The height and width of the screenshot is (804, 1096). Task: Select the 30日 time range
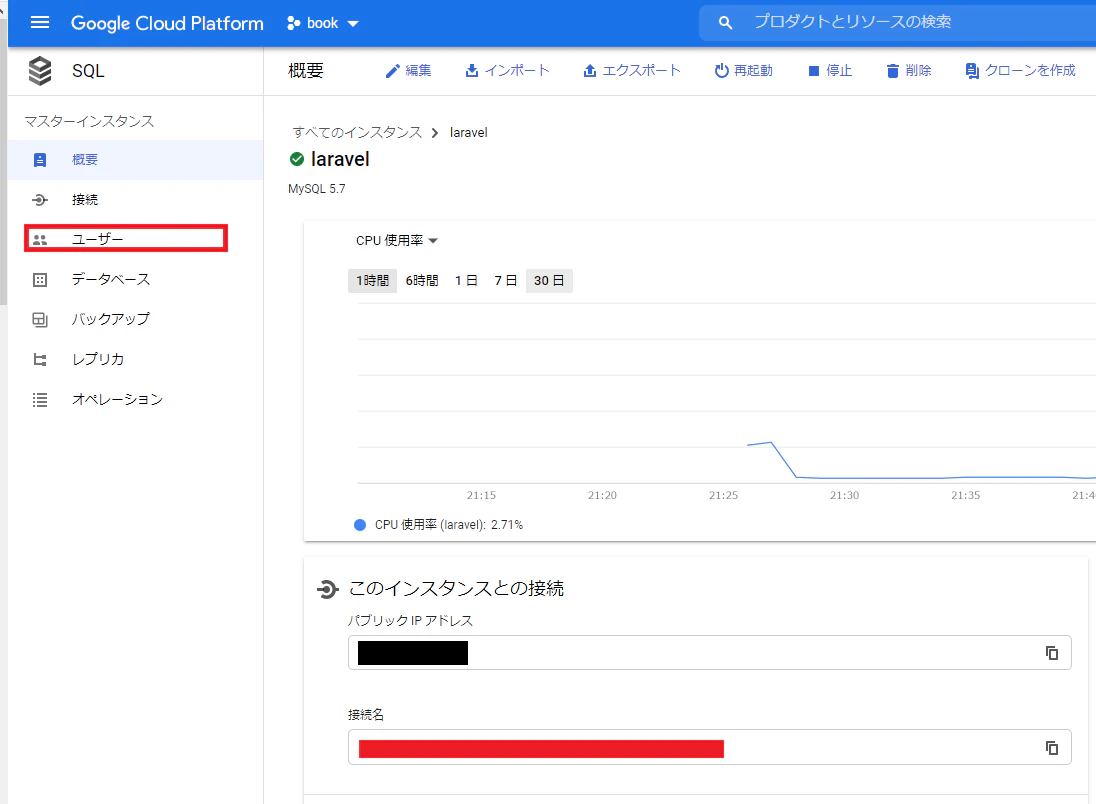(x=549, y=280)
